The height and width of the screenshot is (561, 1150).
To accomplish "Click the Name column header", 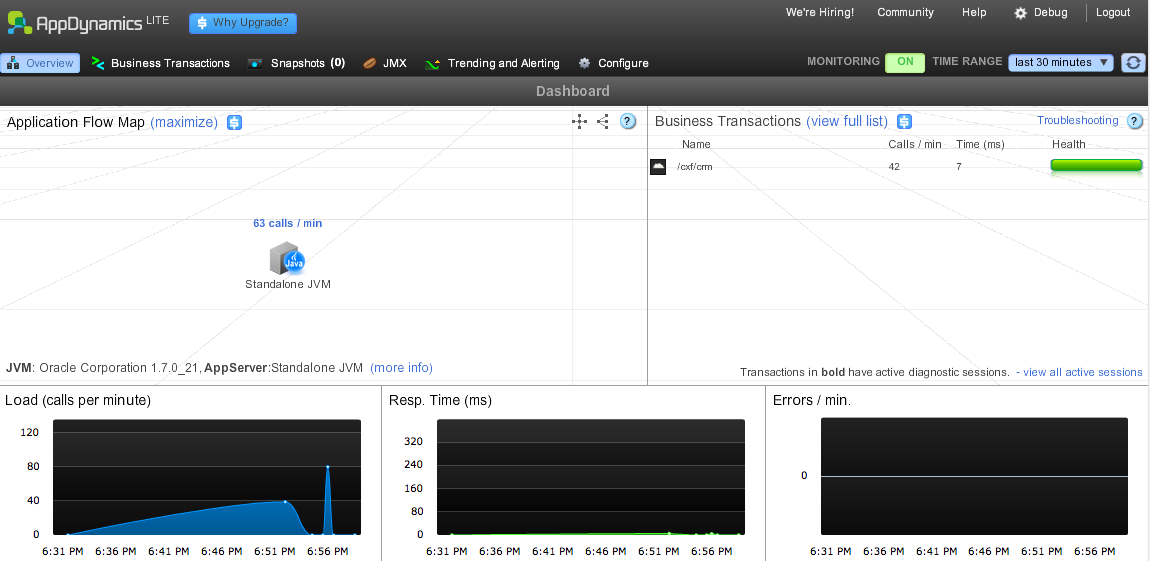I will [696, 144].
